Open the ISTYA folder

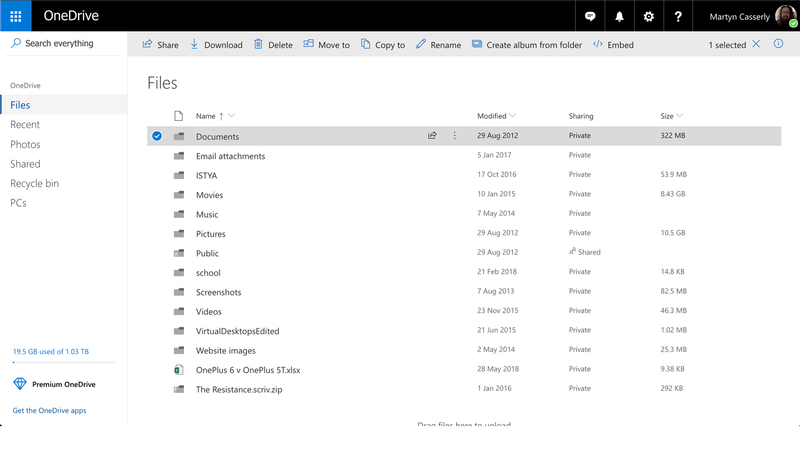coord(207,175)
